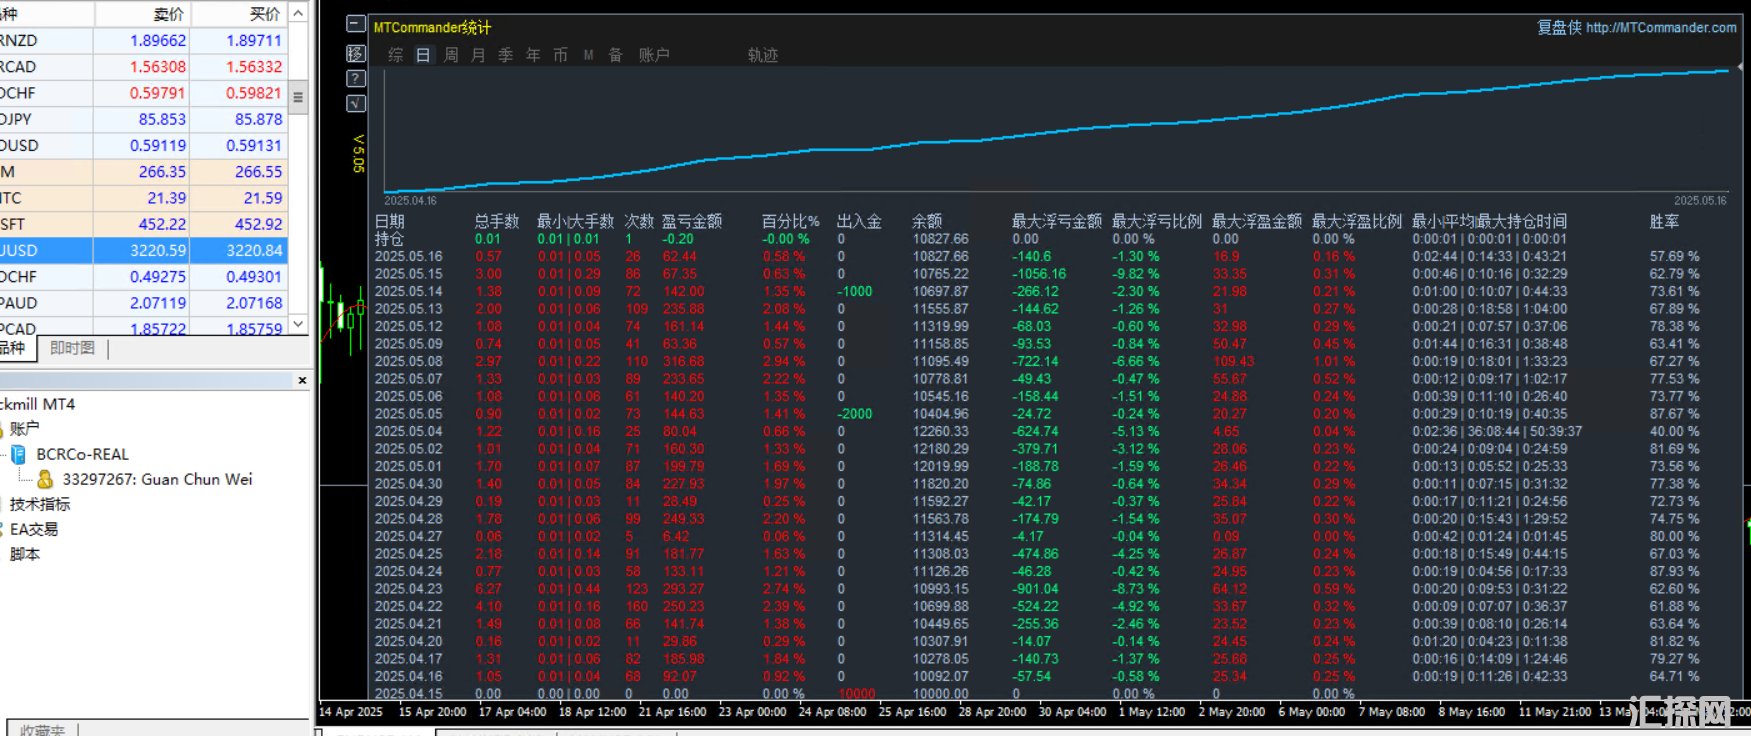The image size is (1751, 736).
Task: Select BCRCo-REAL in navigator tree
Action: (x=83, y=454)
